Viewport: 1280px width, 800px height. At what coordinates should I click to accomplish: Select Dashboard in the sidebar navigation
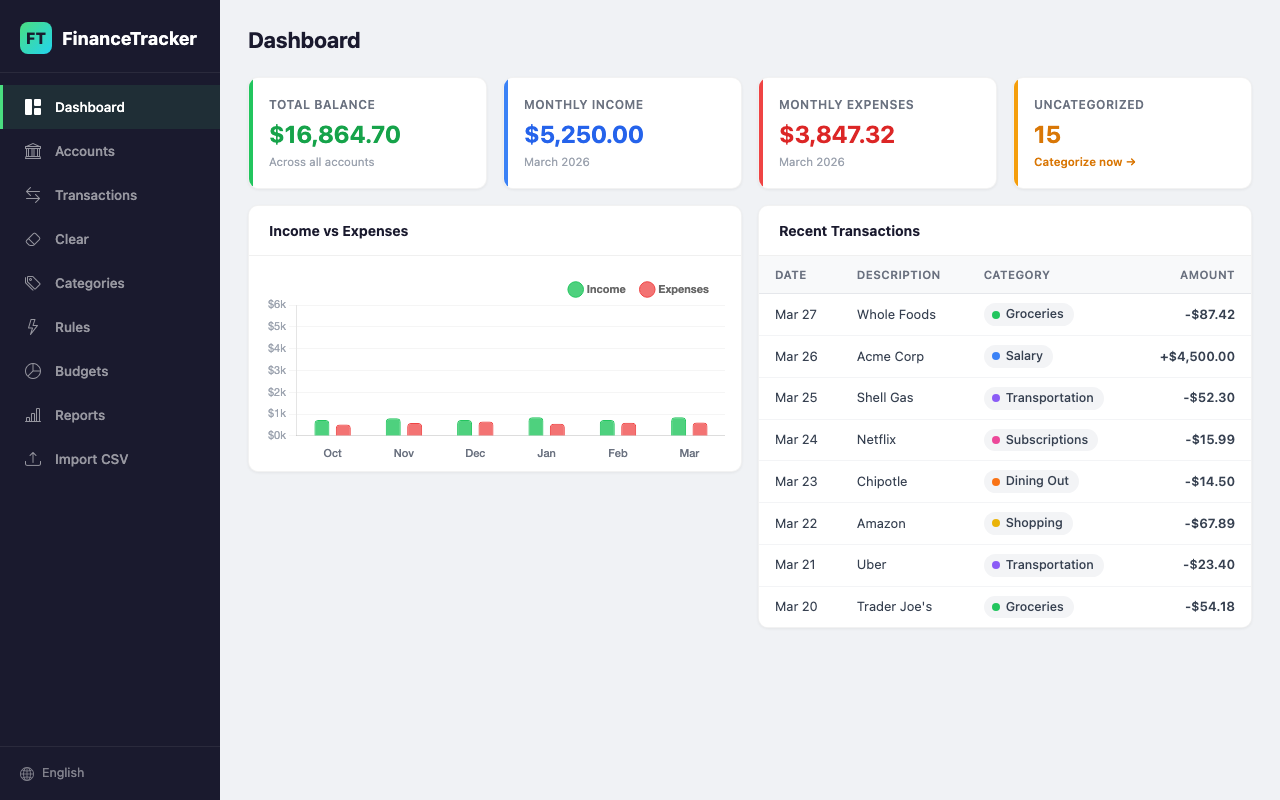click(x=89, y=107)
